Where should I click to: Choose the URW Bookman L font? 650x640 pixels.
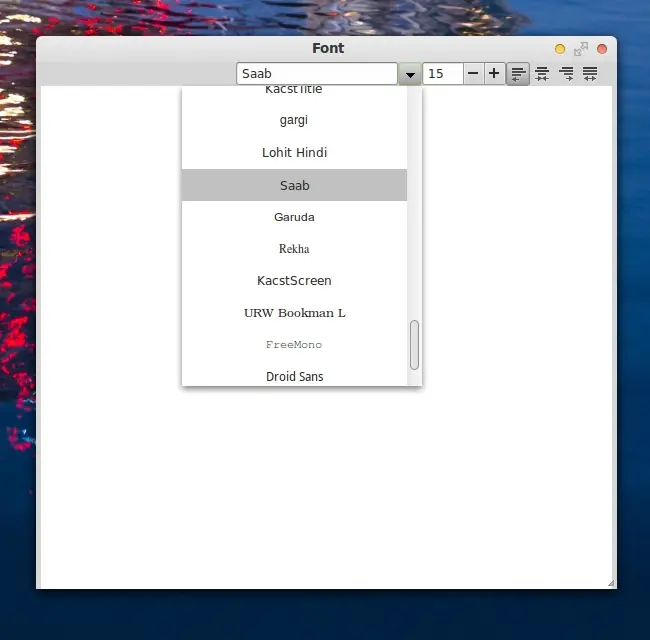coord(294,313)
